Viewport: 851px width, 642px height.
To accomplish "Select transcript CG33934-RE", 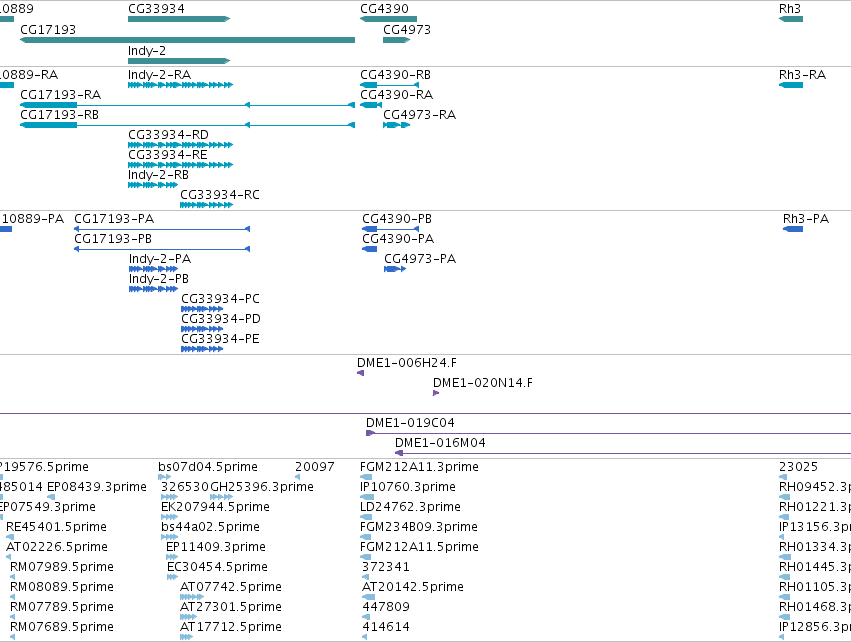I will 180,165.
